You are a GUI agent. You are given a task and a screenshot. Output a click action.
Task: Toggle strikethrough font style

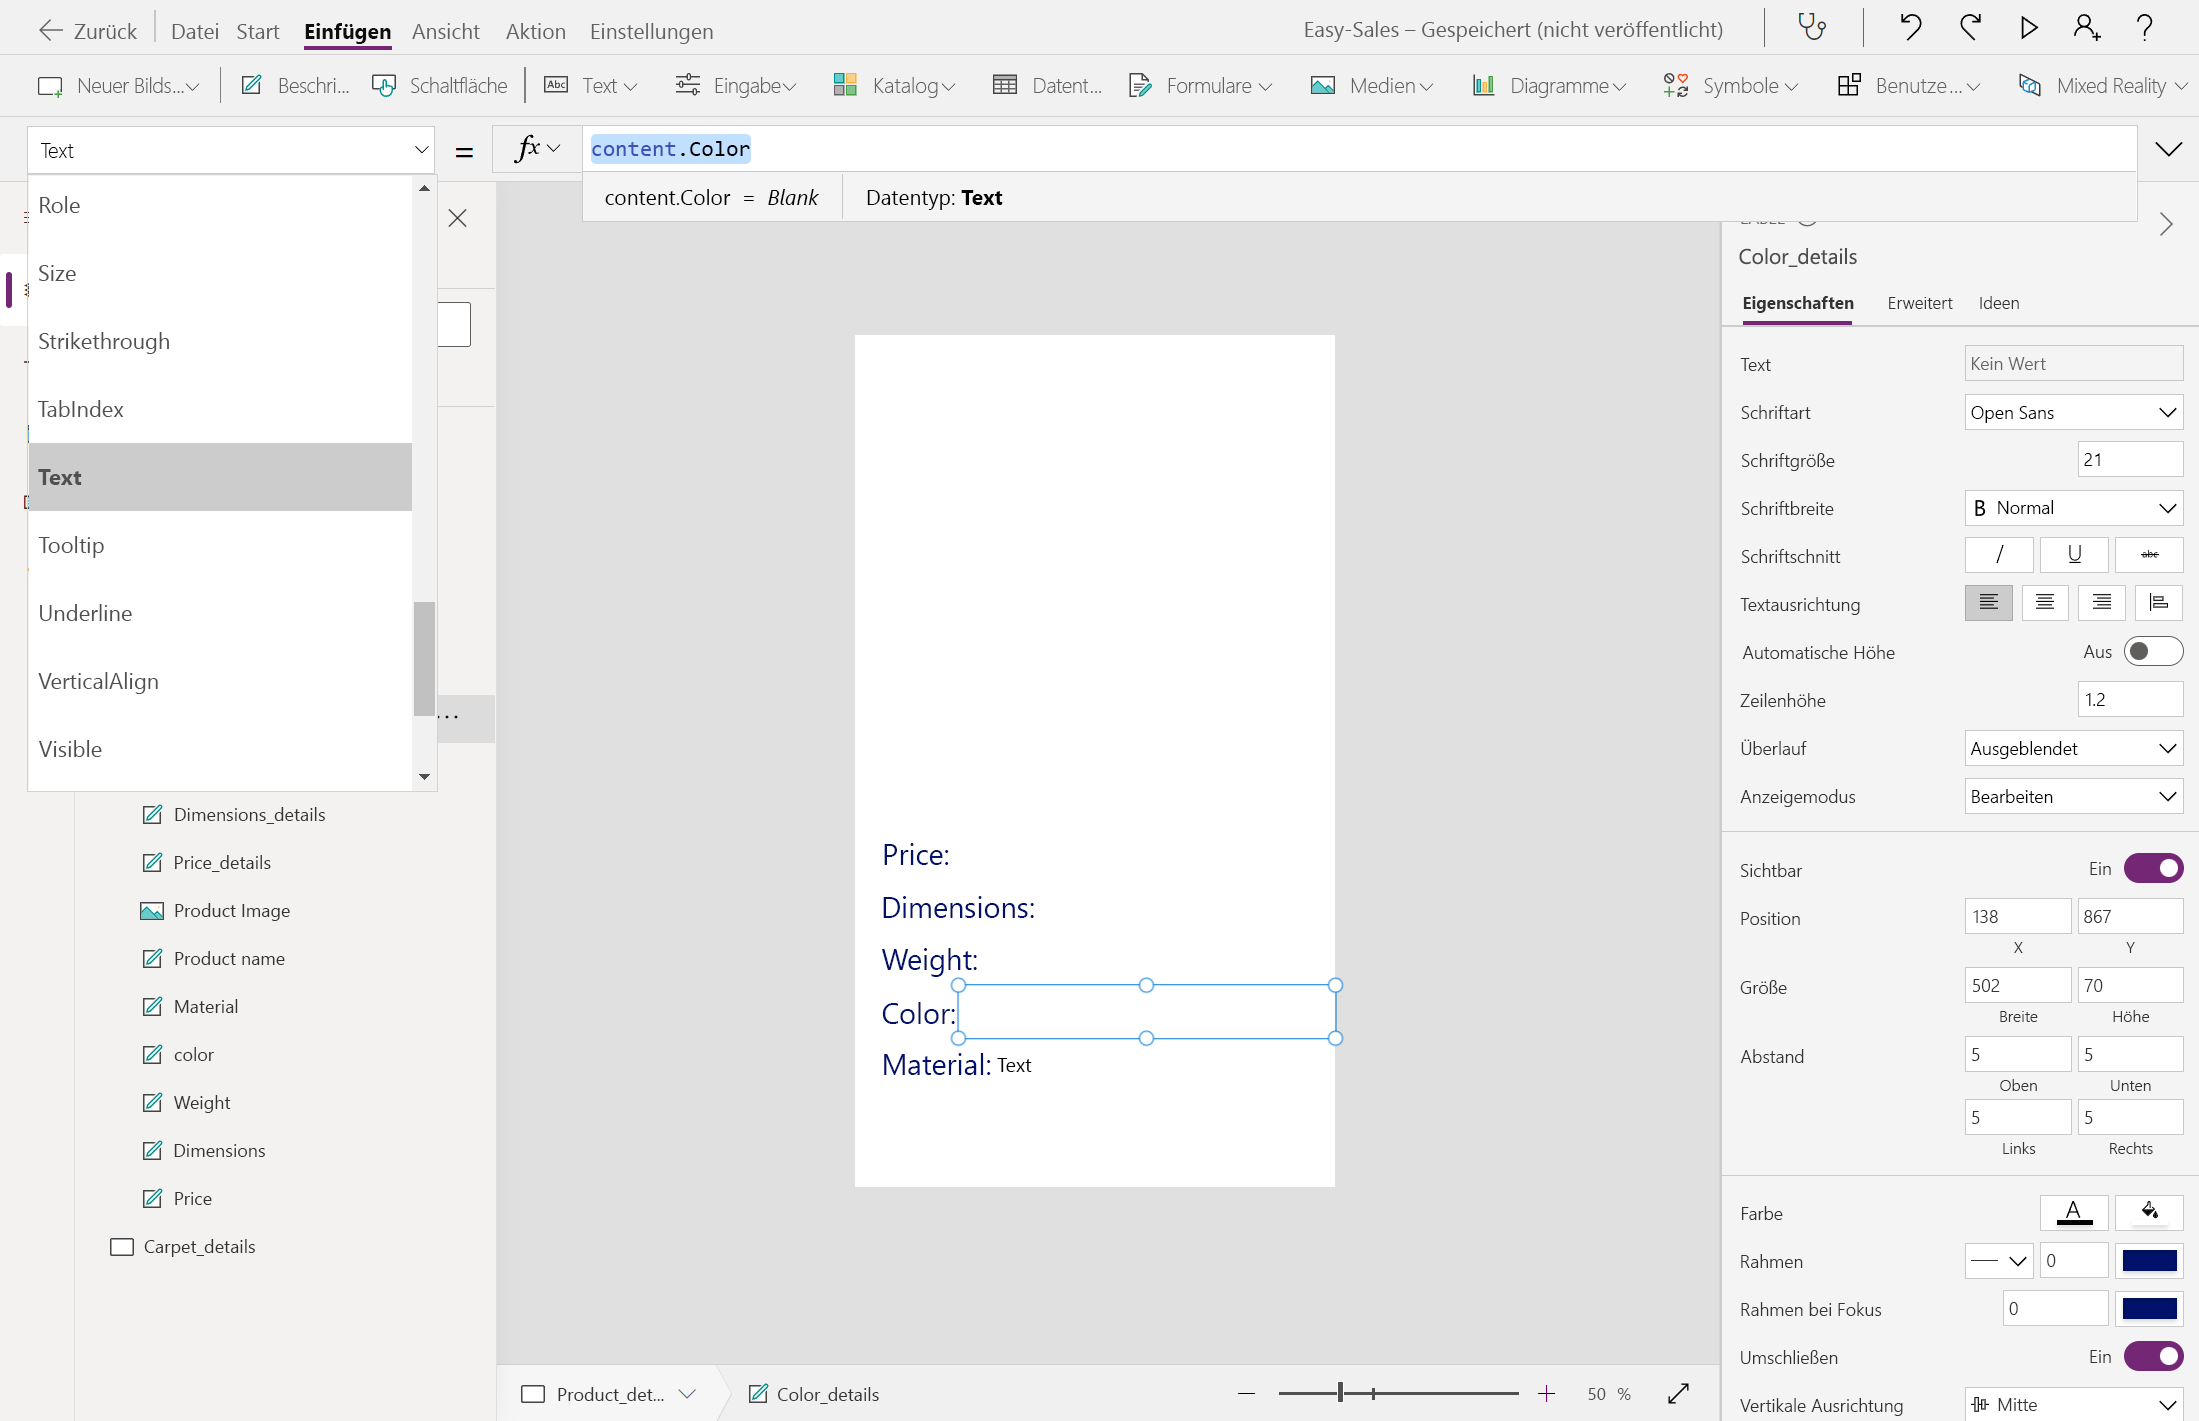2149,555
